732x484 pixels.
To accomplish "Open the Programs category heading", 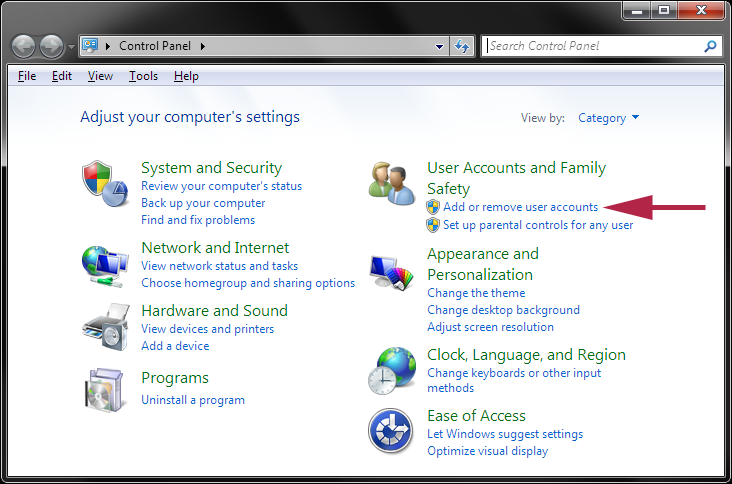I will [x=175, y=378].
